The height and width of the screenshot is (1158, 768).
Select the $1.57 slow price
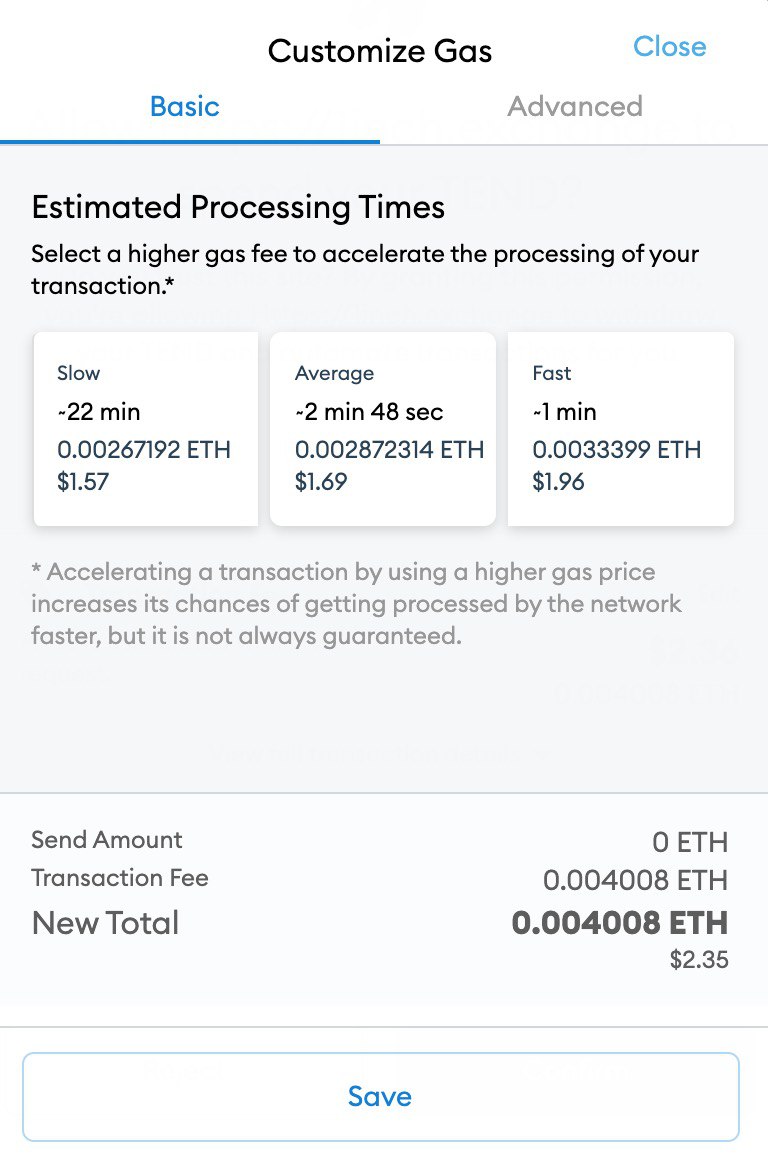tap(83, 482)
